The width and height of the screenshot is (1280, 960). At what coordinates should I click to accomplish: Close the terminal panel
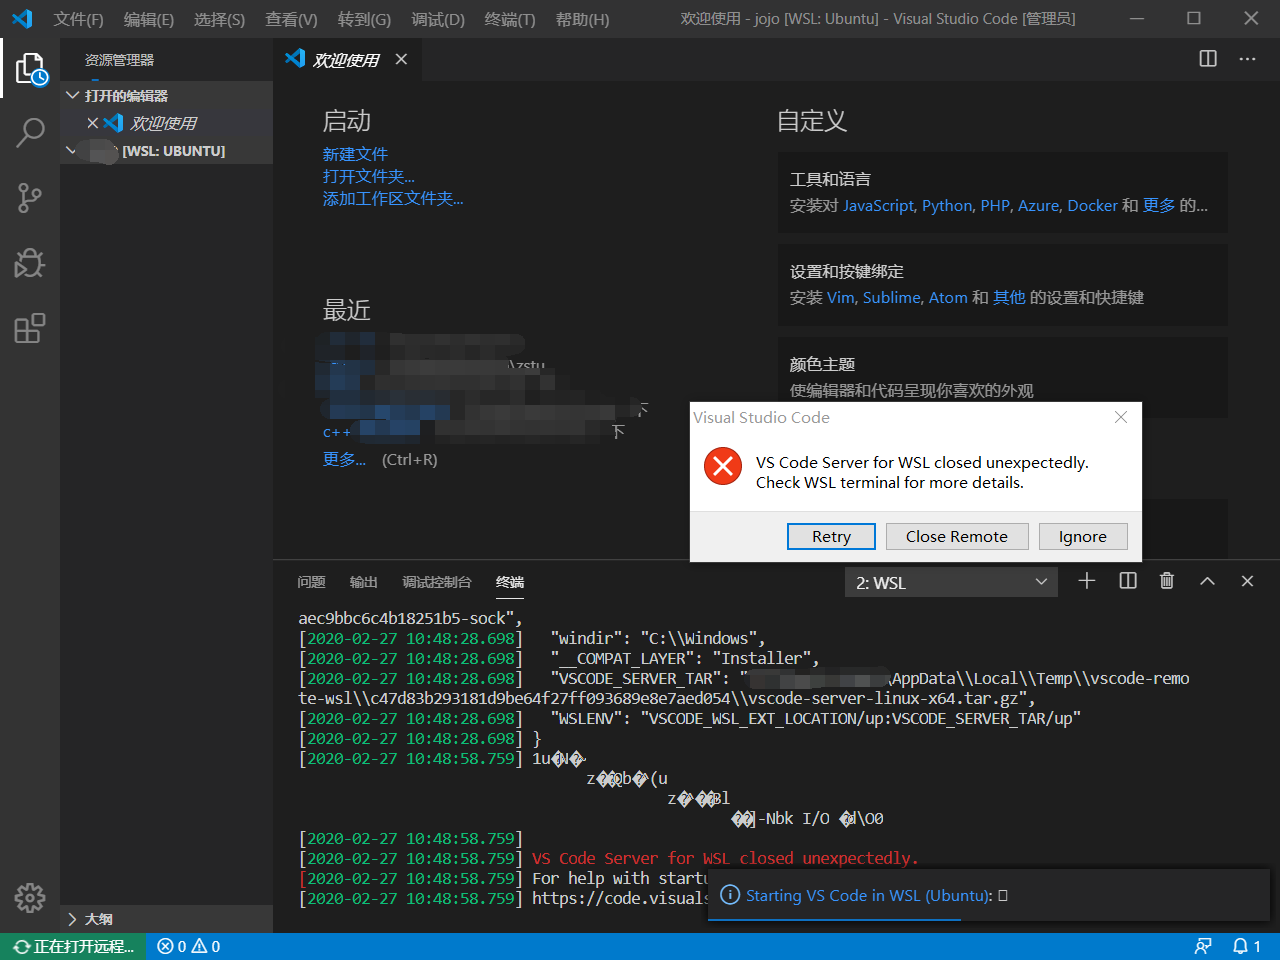click(1247, 581)
